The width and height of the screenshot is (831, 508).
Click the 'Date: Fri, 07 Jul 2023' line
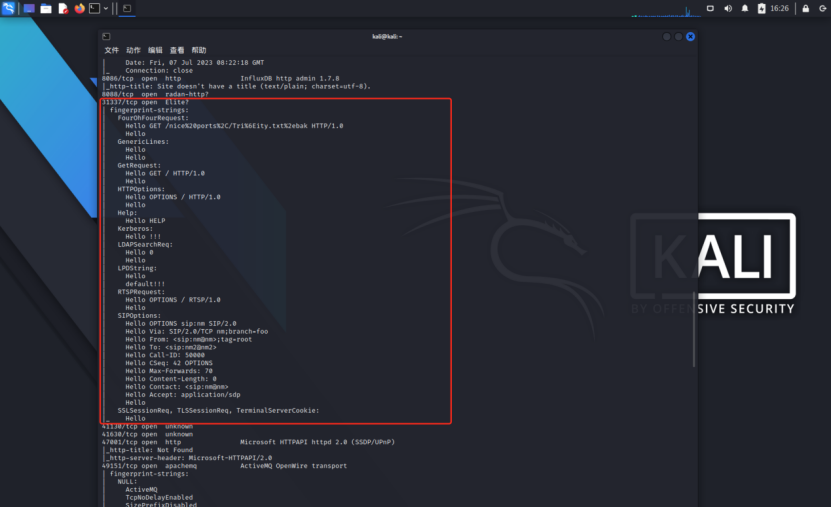195,63
